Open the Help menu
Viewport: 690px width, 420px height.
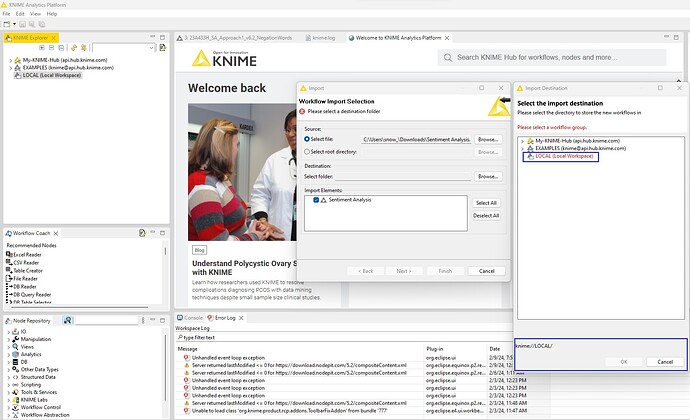coord(52,14)
